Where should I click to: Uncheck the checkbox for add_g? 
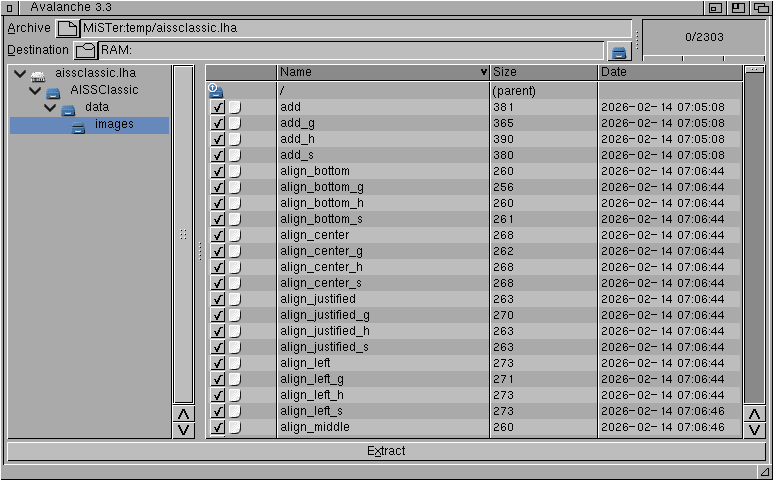point(218,123)
